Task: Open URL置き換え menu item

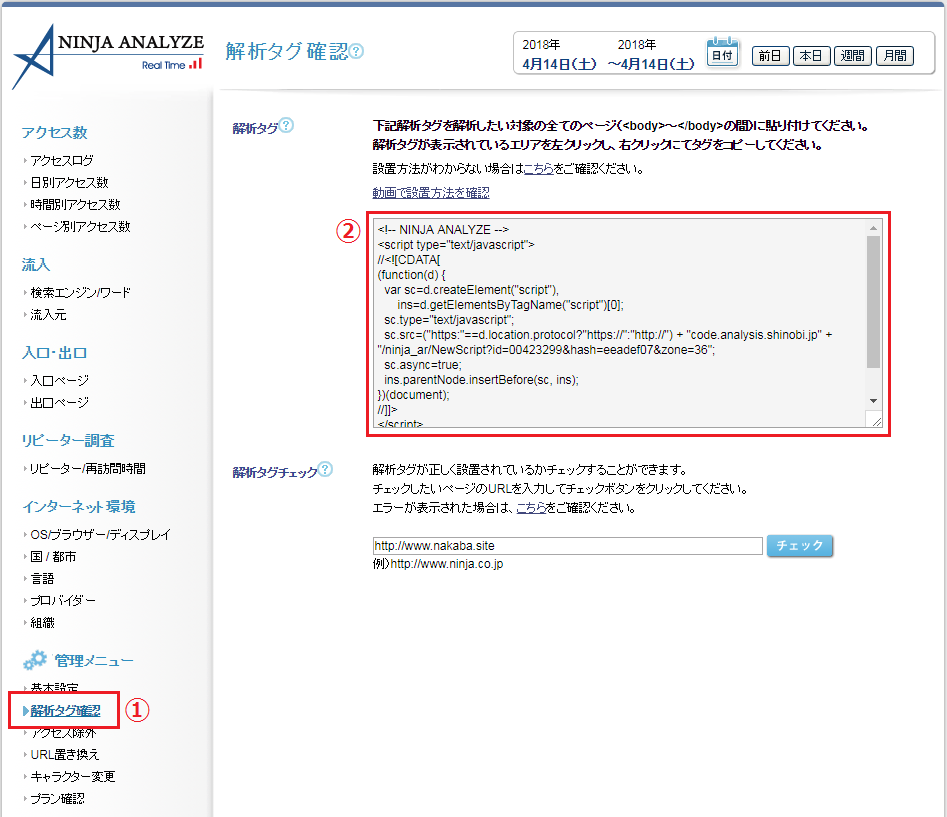Action: [x=64, y=755]
